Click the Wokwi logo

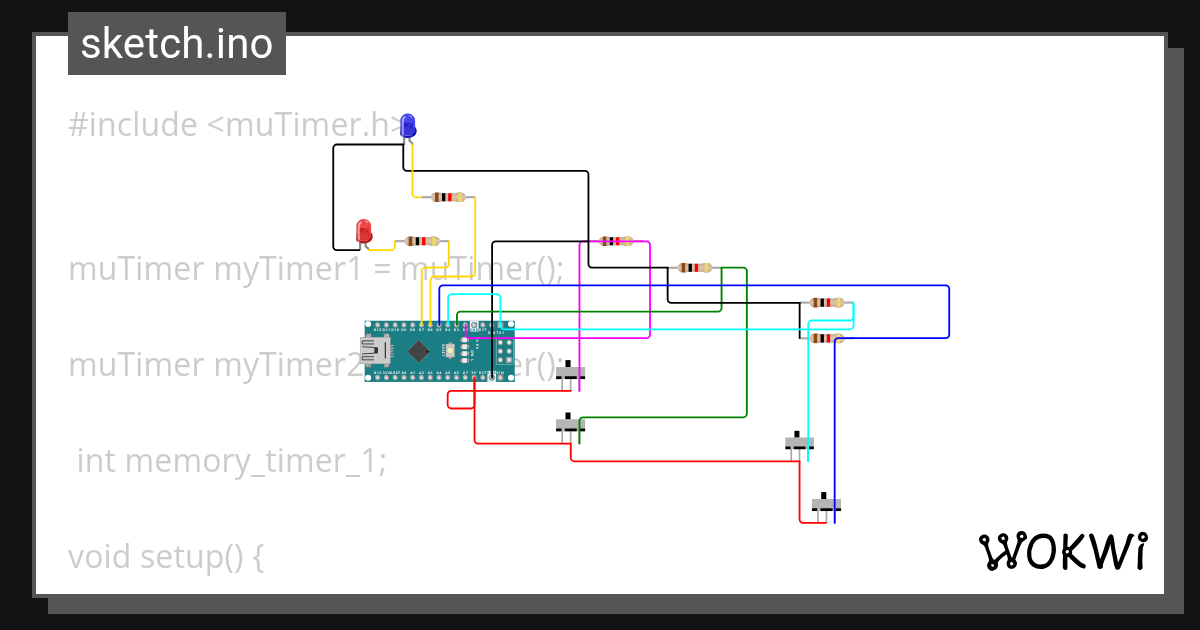click(x=1062, y=552)
